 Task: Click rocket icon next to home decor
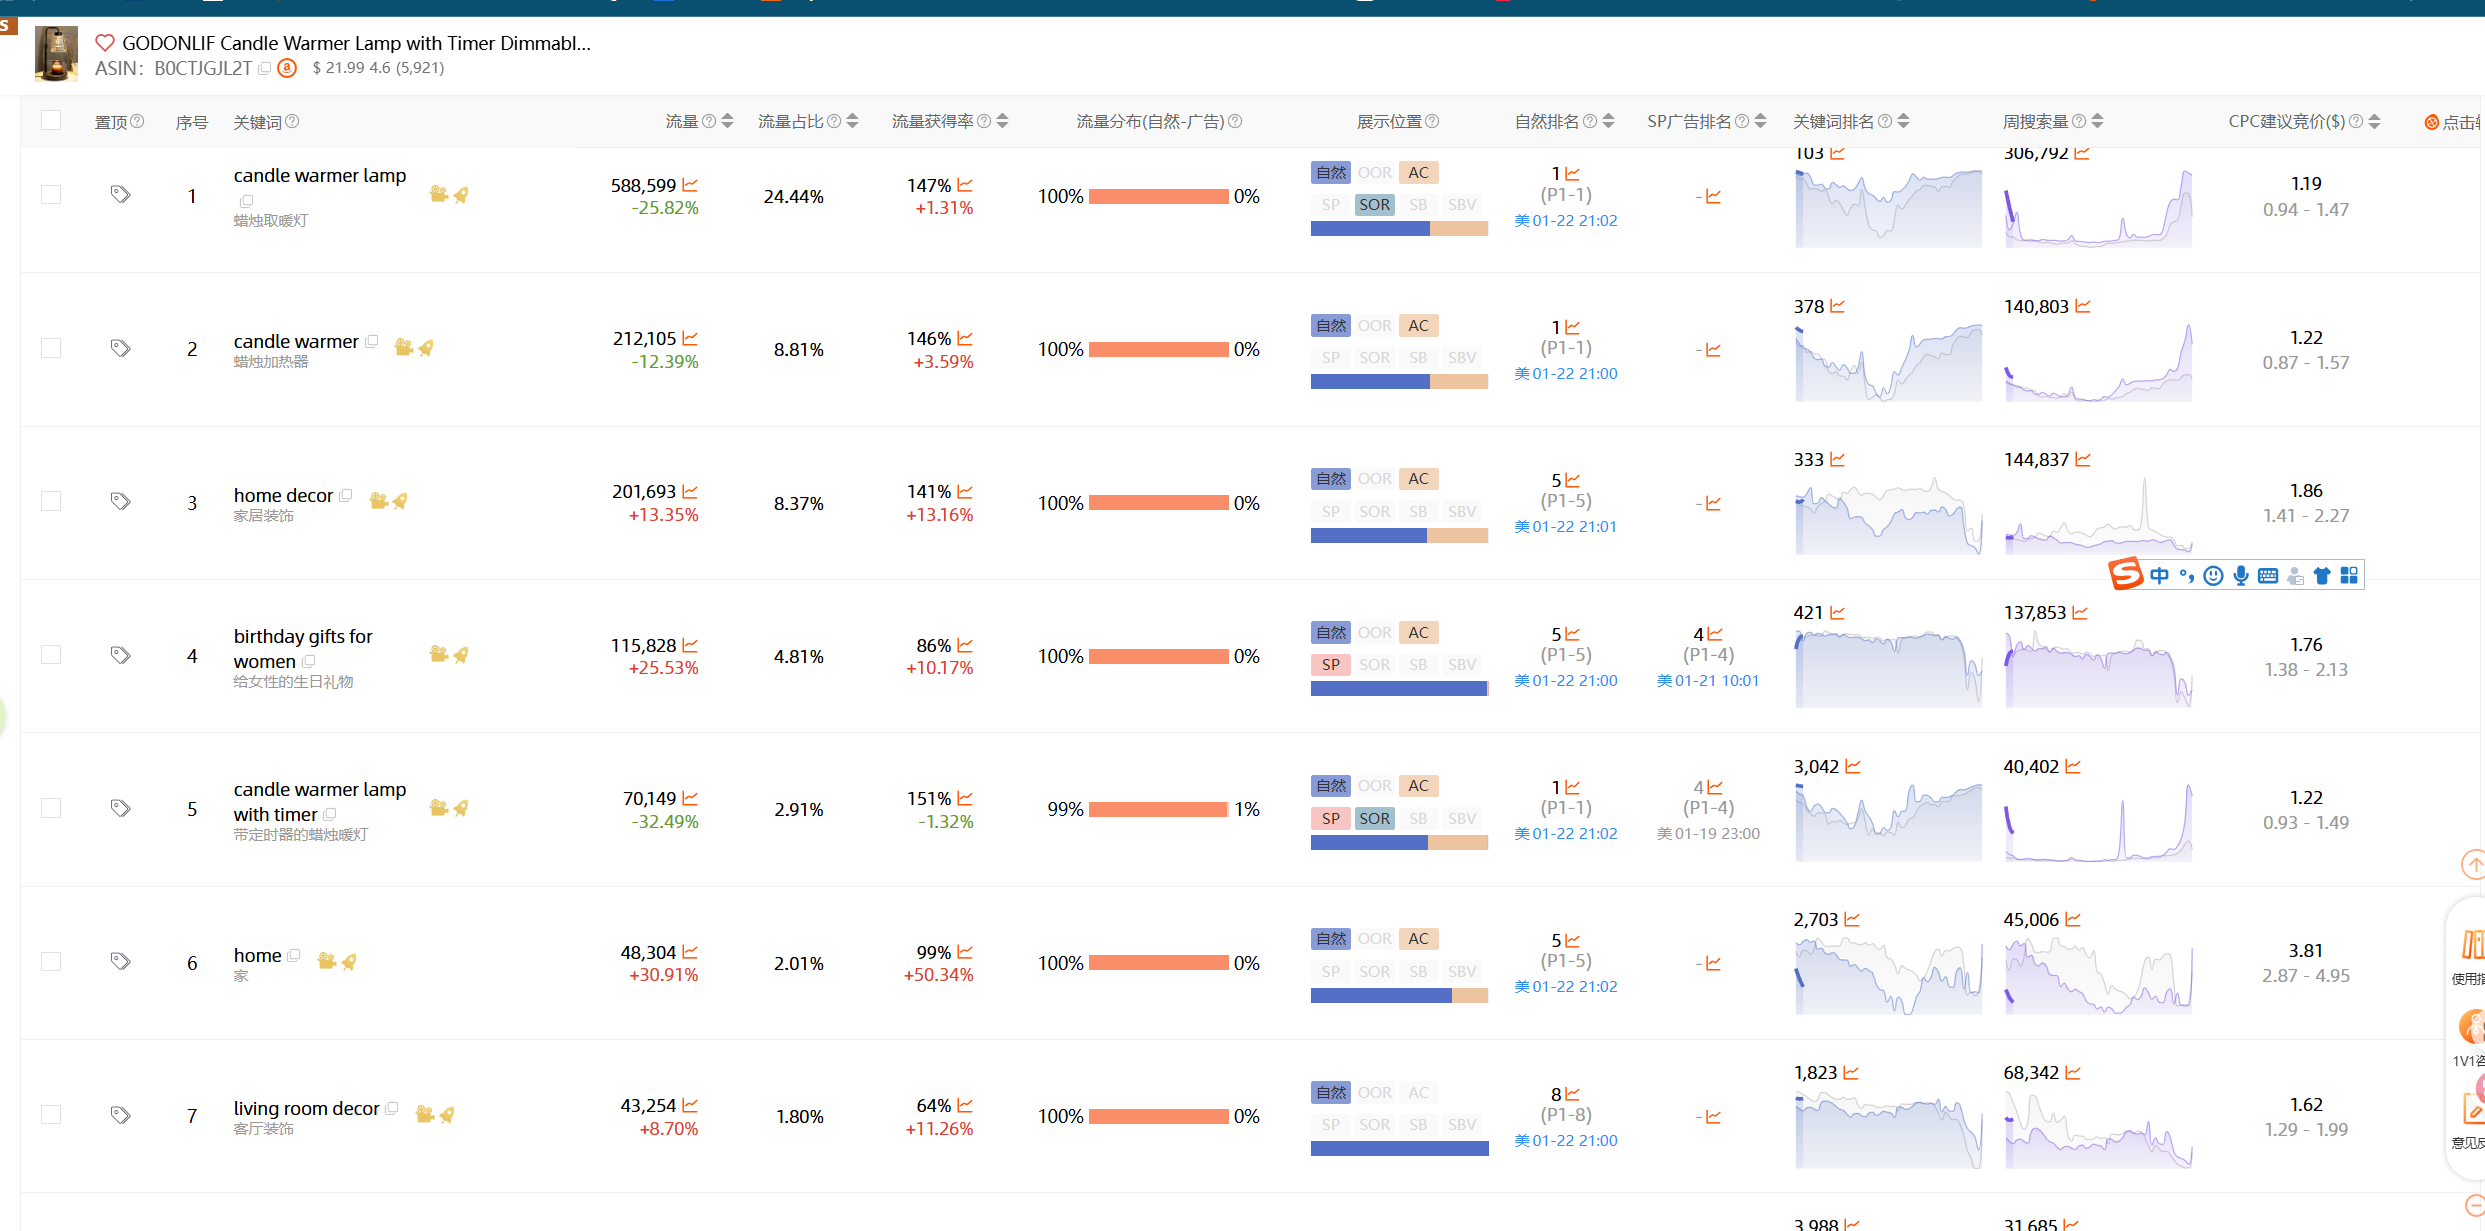(x=400, y=501)
